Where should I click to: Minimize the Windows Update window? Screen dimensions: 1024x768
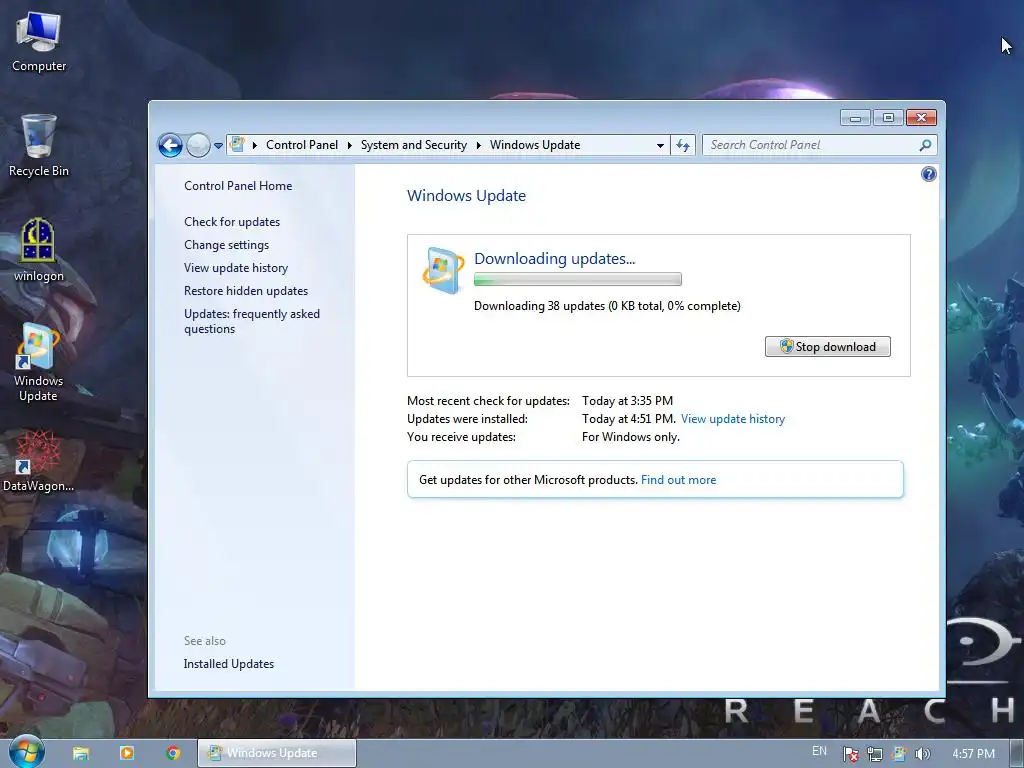[x=855, y=118]
